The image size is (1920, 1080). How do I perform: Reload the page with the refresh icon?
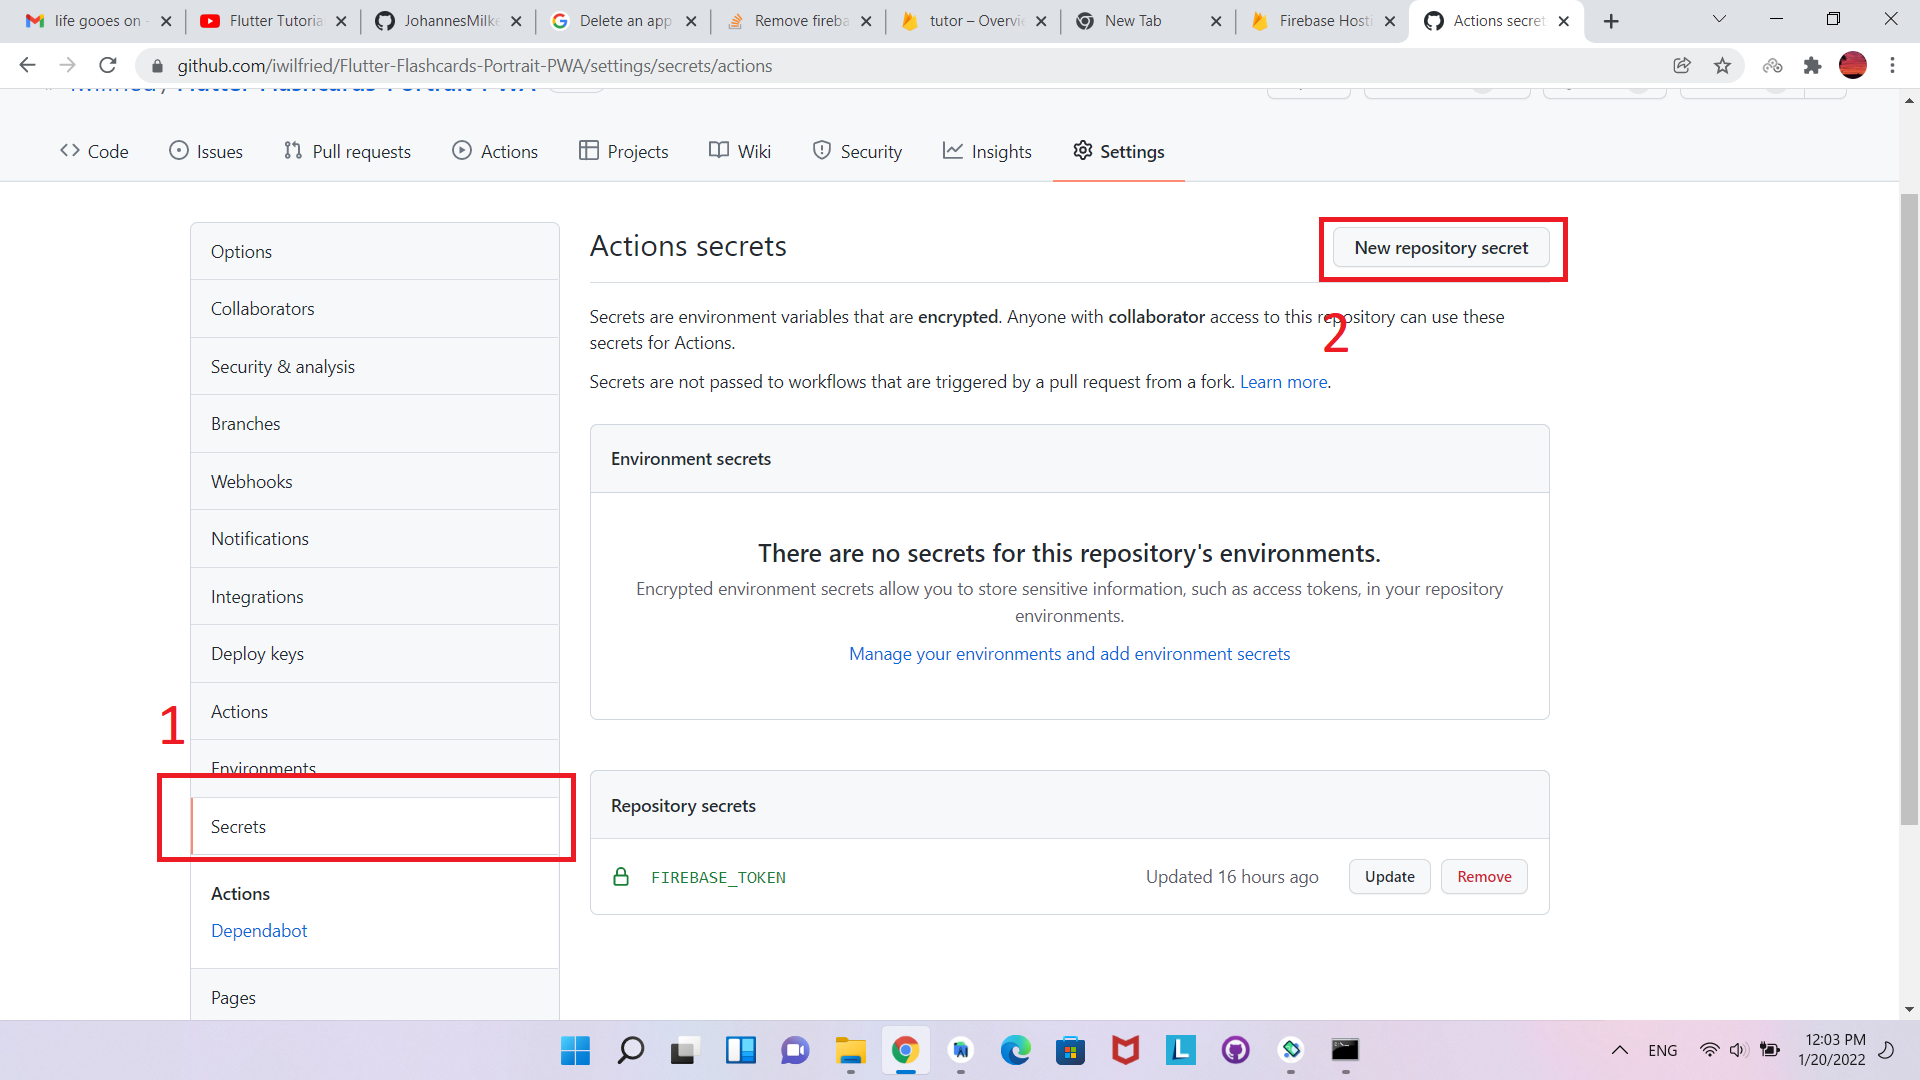(x=108, y=65)
